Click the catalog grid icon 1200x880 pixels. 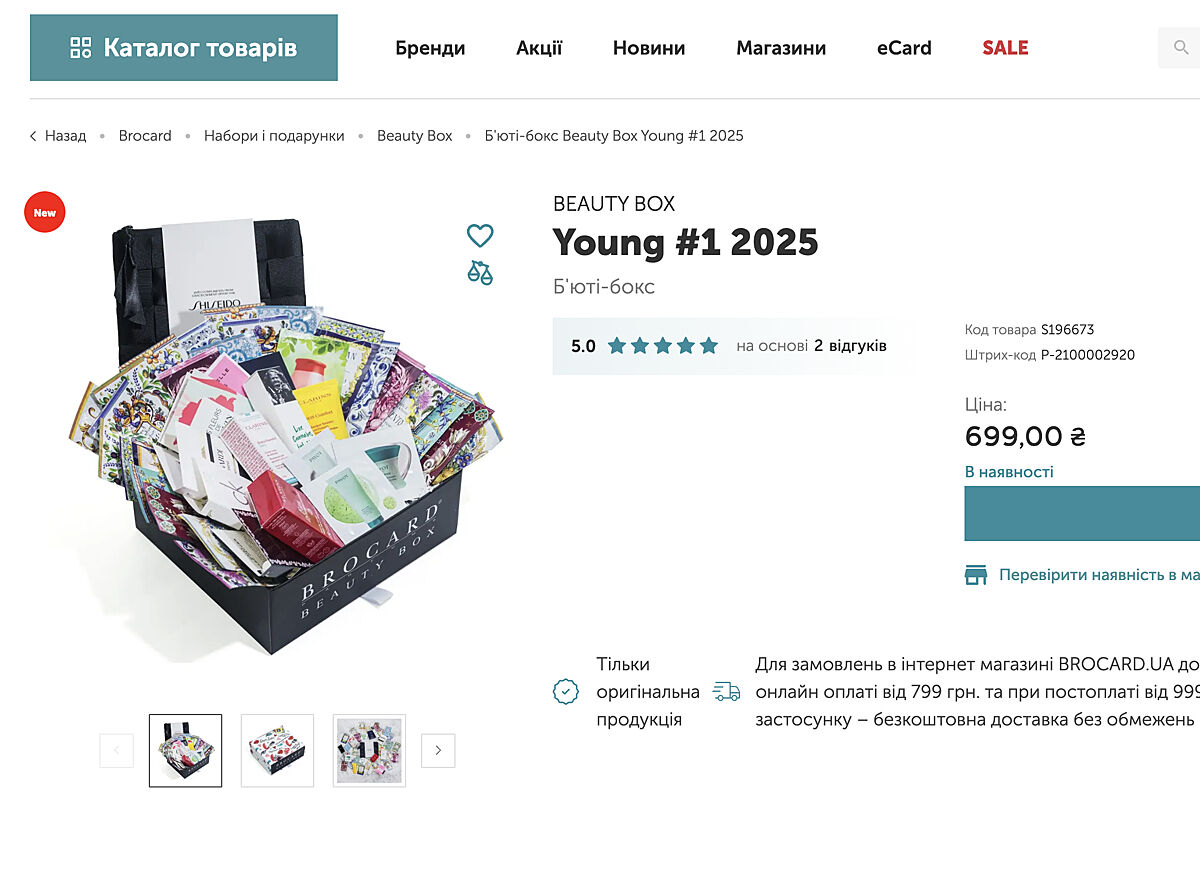(81, 48)
